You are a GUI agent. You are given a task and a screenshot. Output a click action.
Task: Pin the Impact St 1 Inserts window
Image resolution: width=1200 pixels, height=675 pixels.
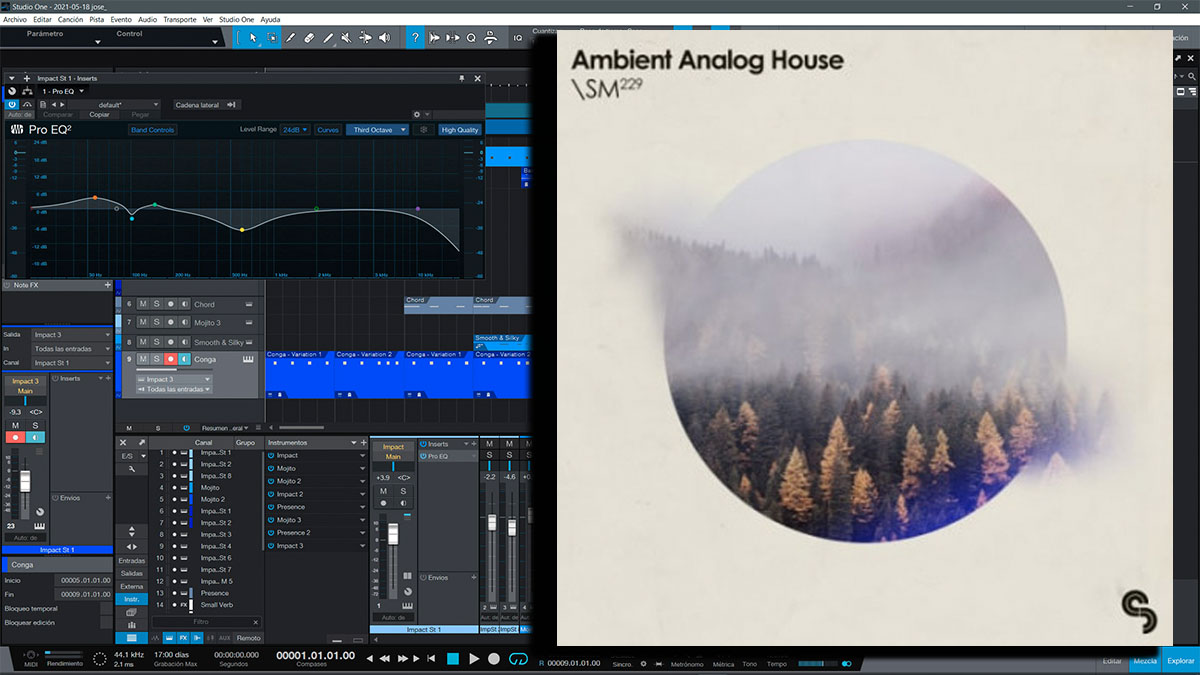(461, 77)
